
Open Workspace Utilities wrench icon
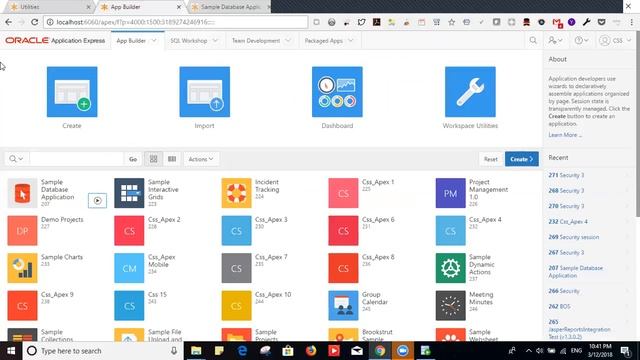click(x=470, y=92)
